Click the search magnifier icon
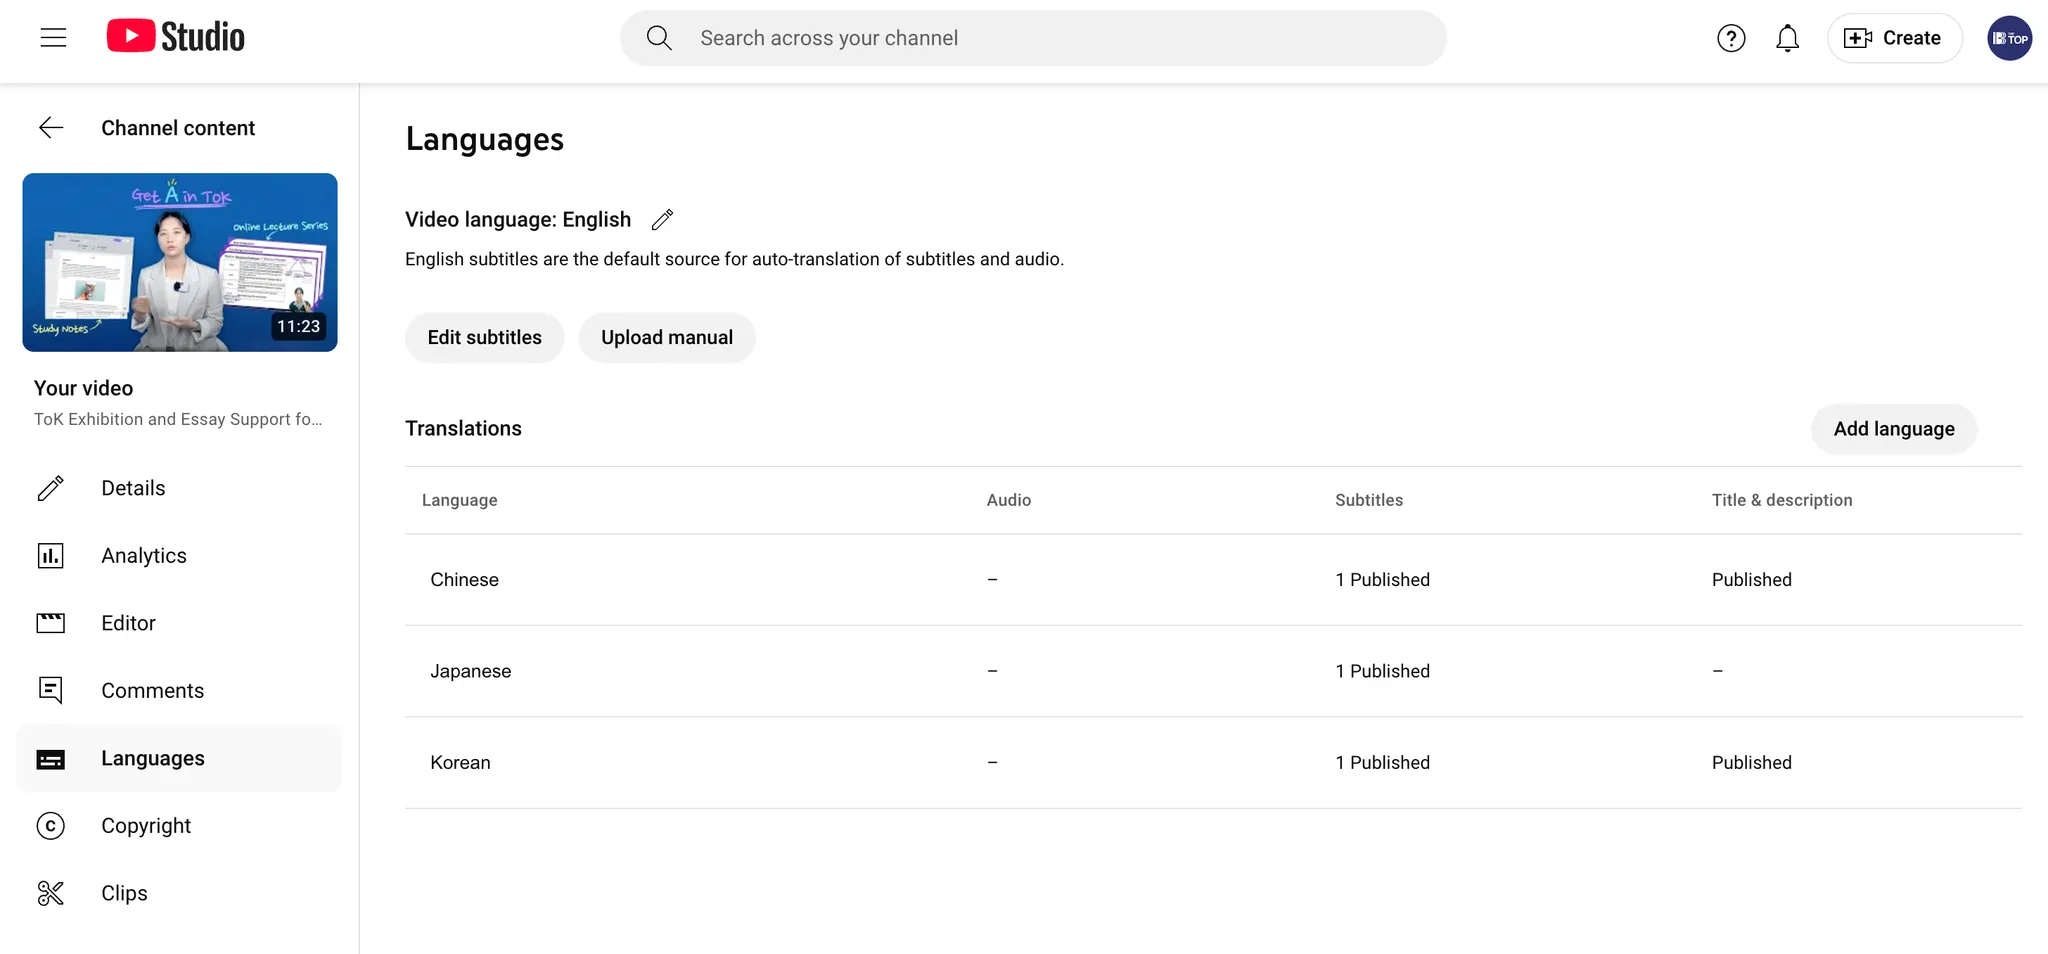 [659, 38]
